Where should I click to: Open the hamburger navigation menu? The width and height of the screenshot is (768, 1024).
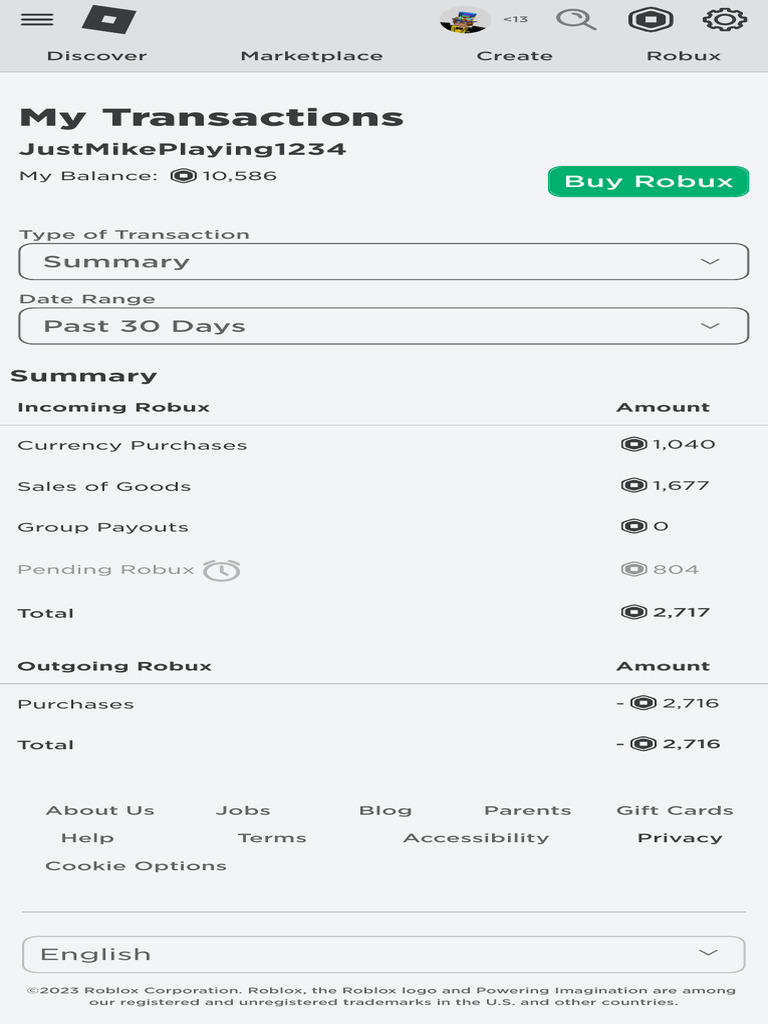[x=37, y=19]
